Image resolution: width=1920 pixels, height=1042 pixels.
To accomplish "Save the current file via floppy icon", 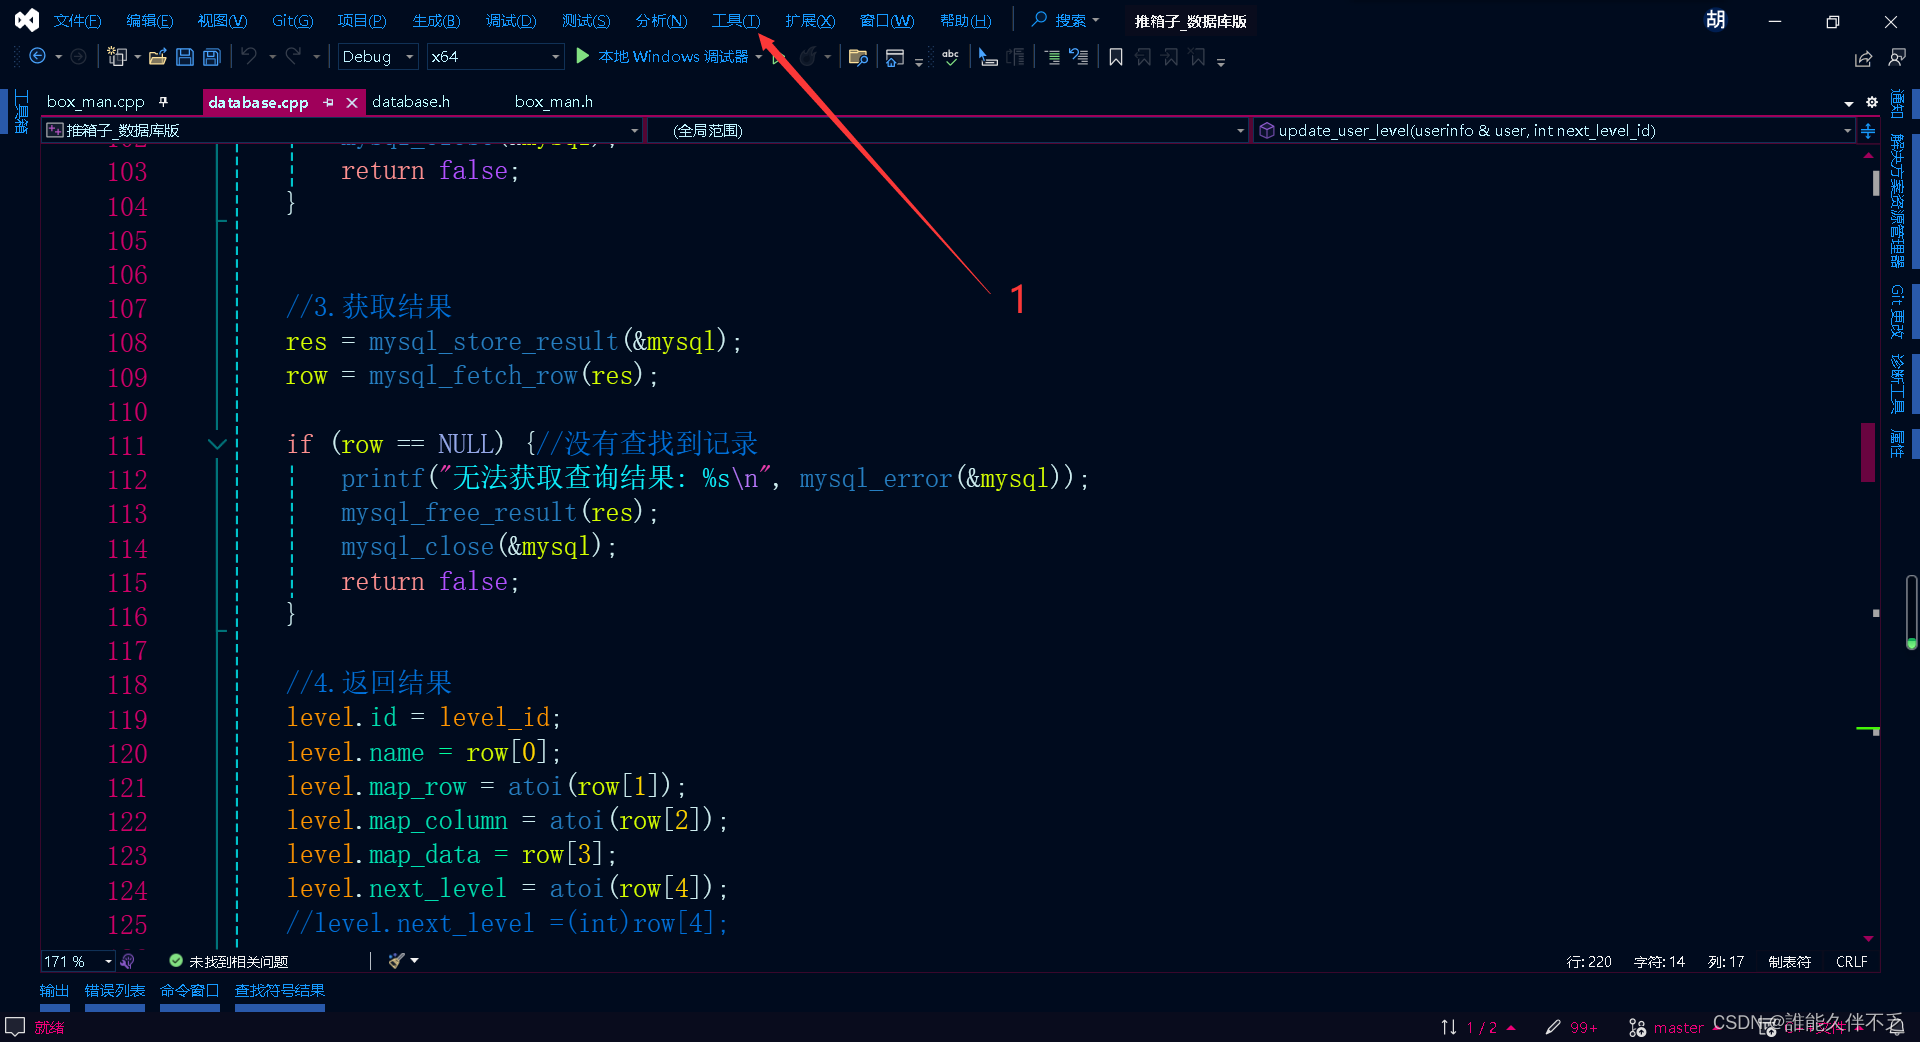I will 185,57.
